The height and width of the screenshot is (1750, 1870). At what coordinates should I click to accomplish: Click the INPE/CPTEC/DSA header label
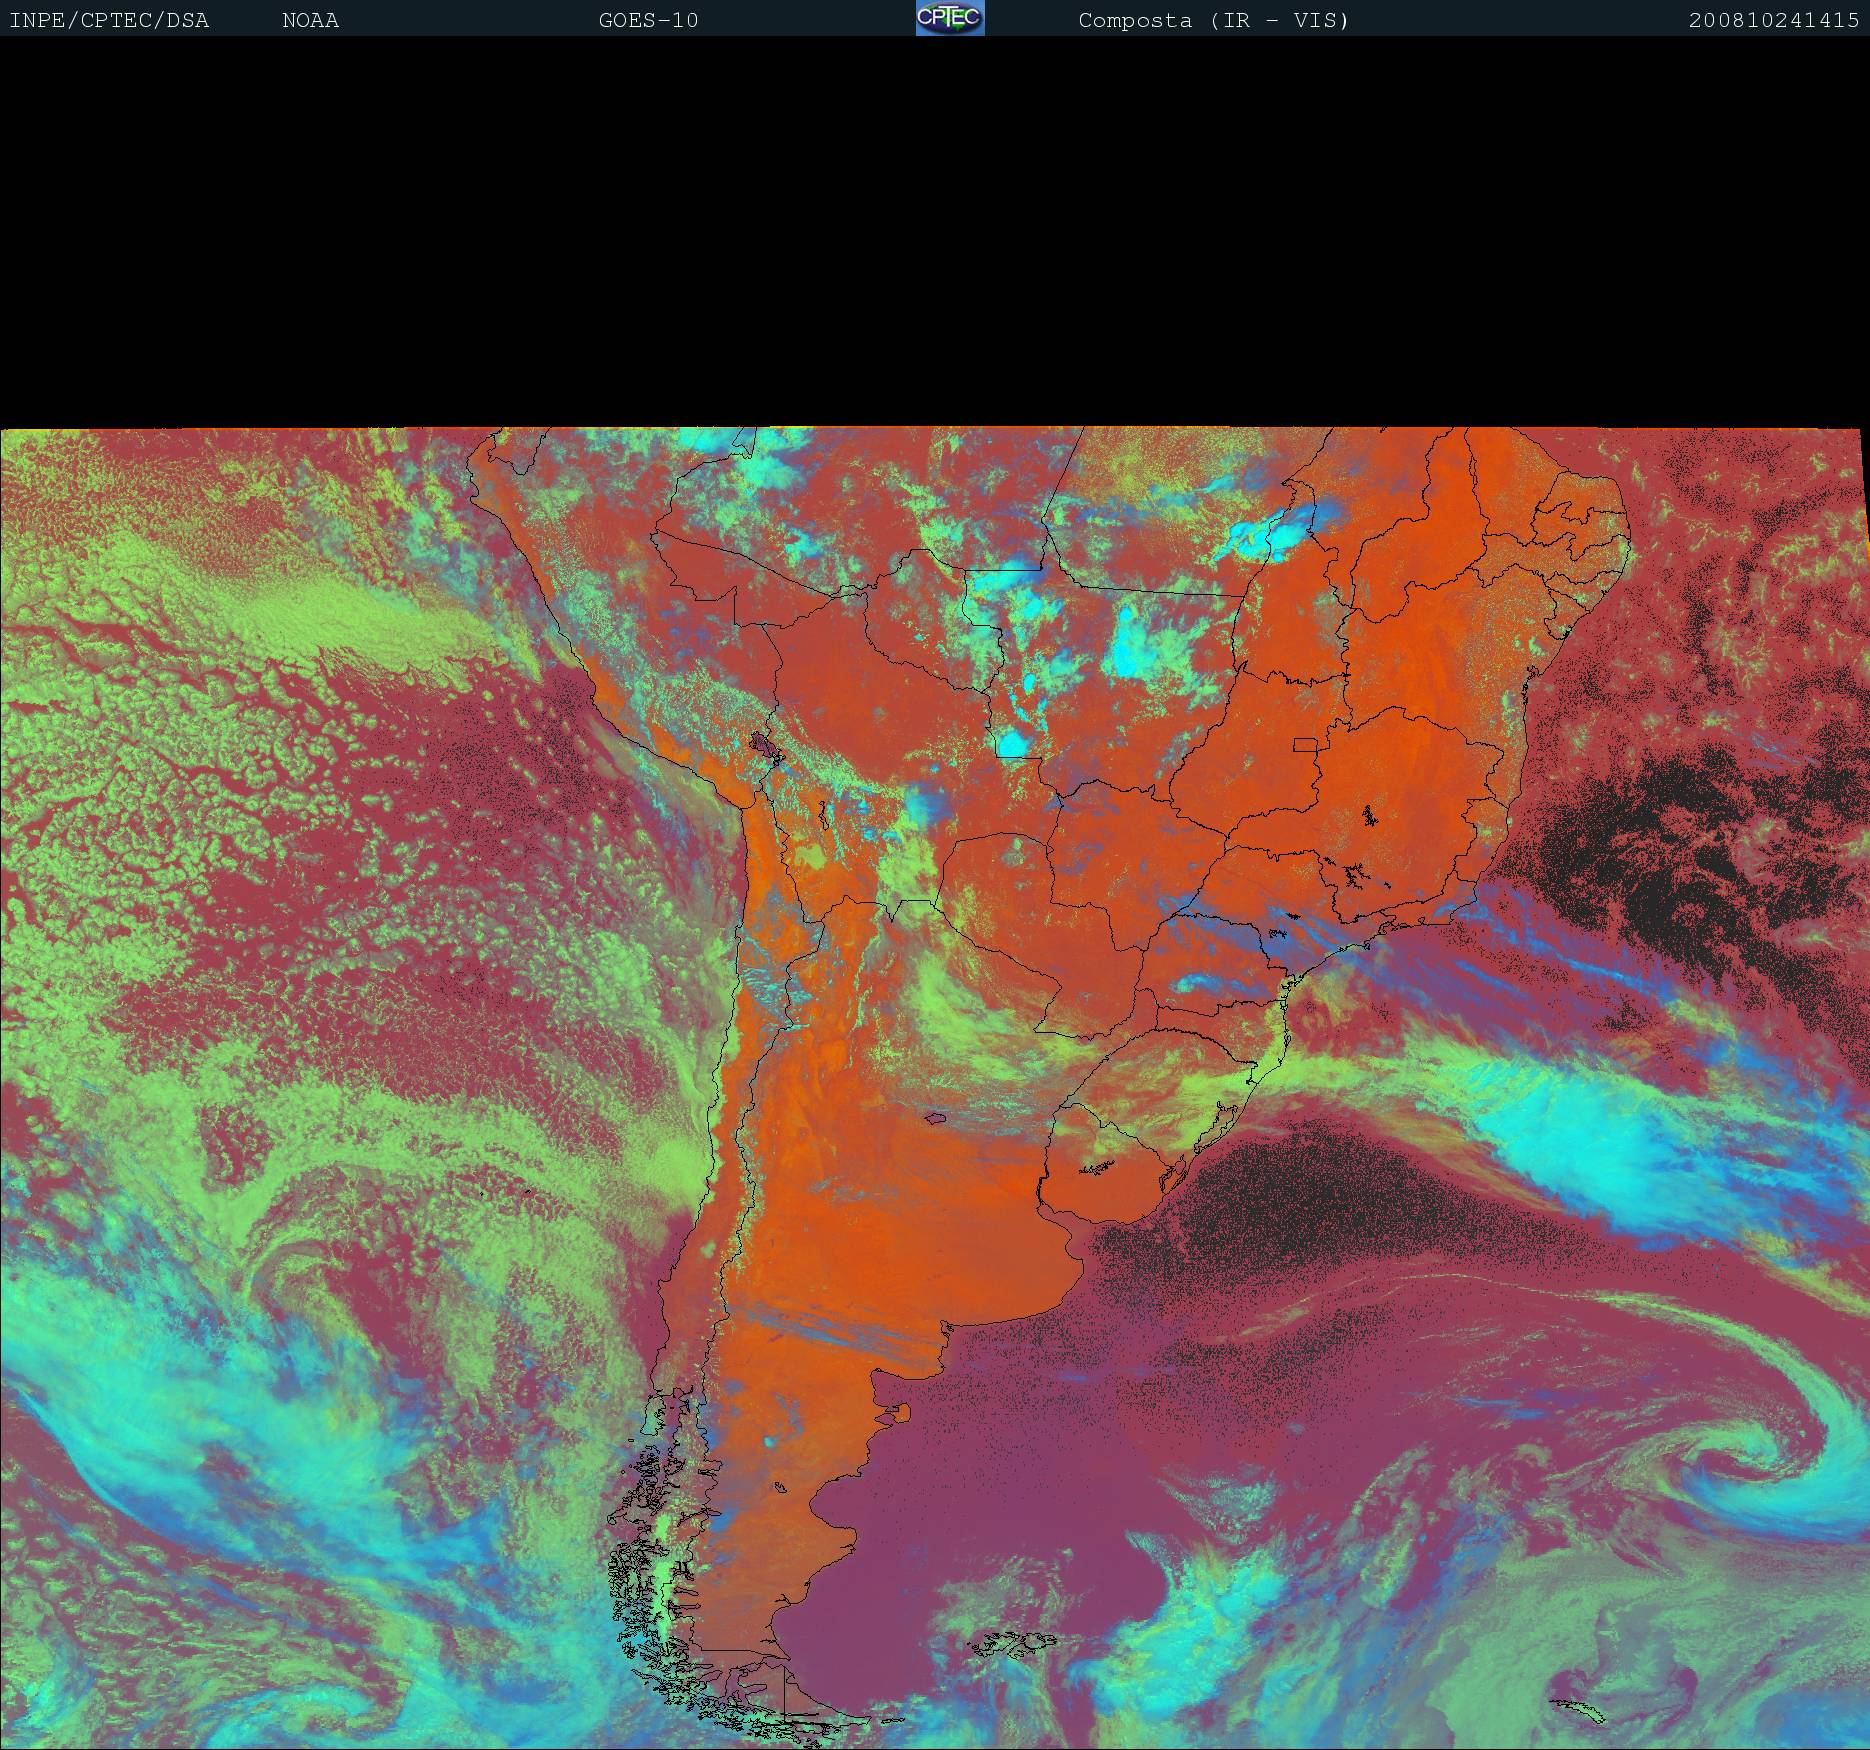(109, 20)
